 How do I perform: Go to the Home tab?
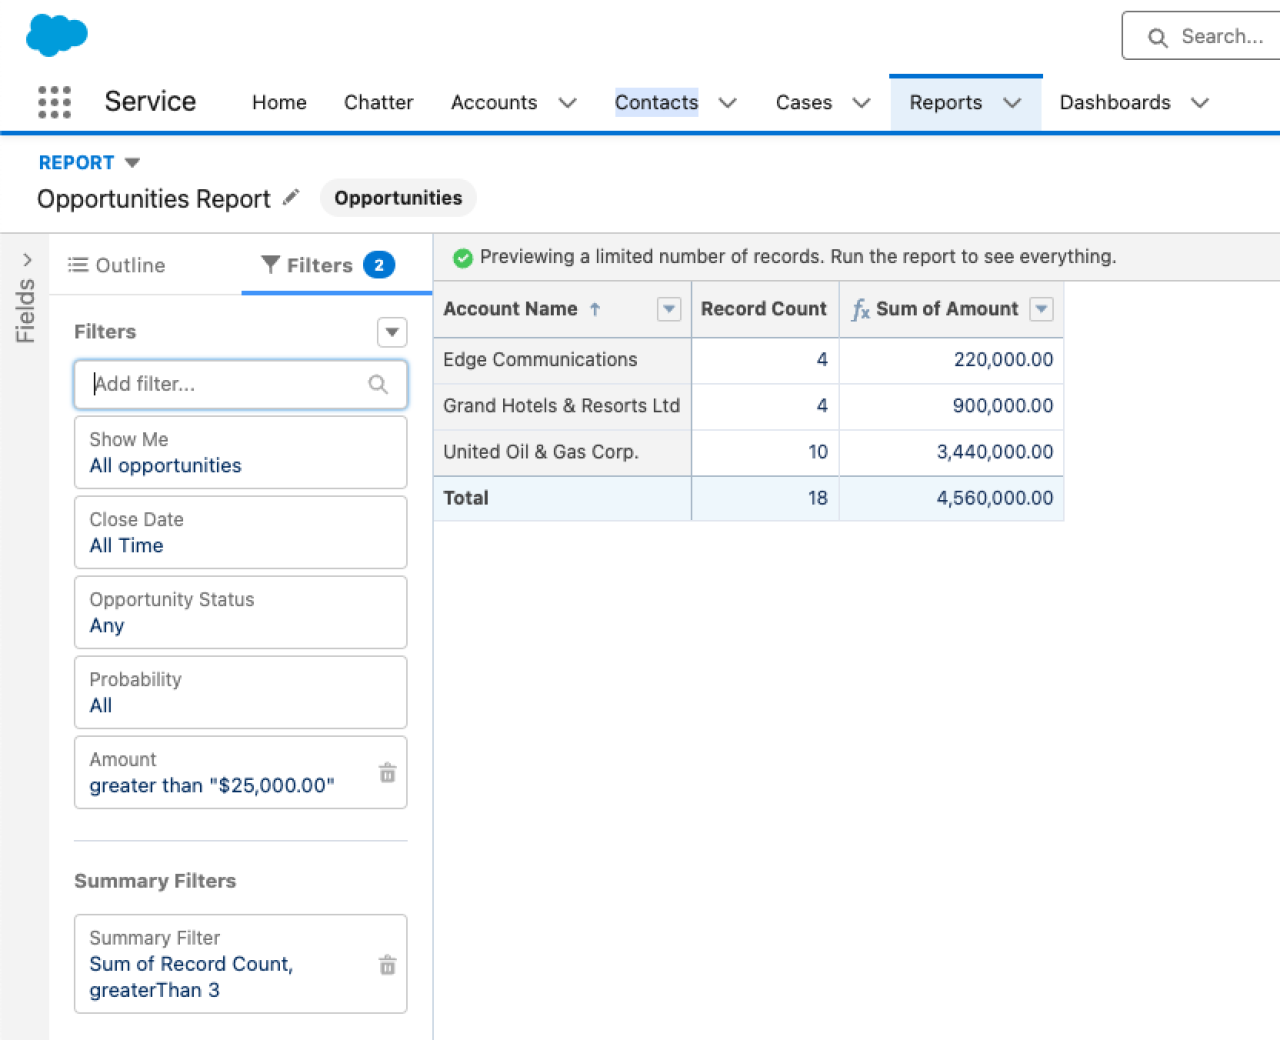click(x=279, y=102)
